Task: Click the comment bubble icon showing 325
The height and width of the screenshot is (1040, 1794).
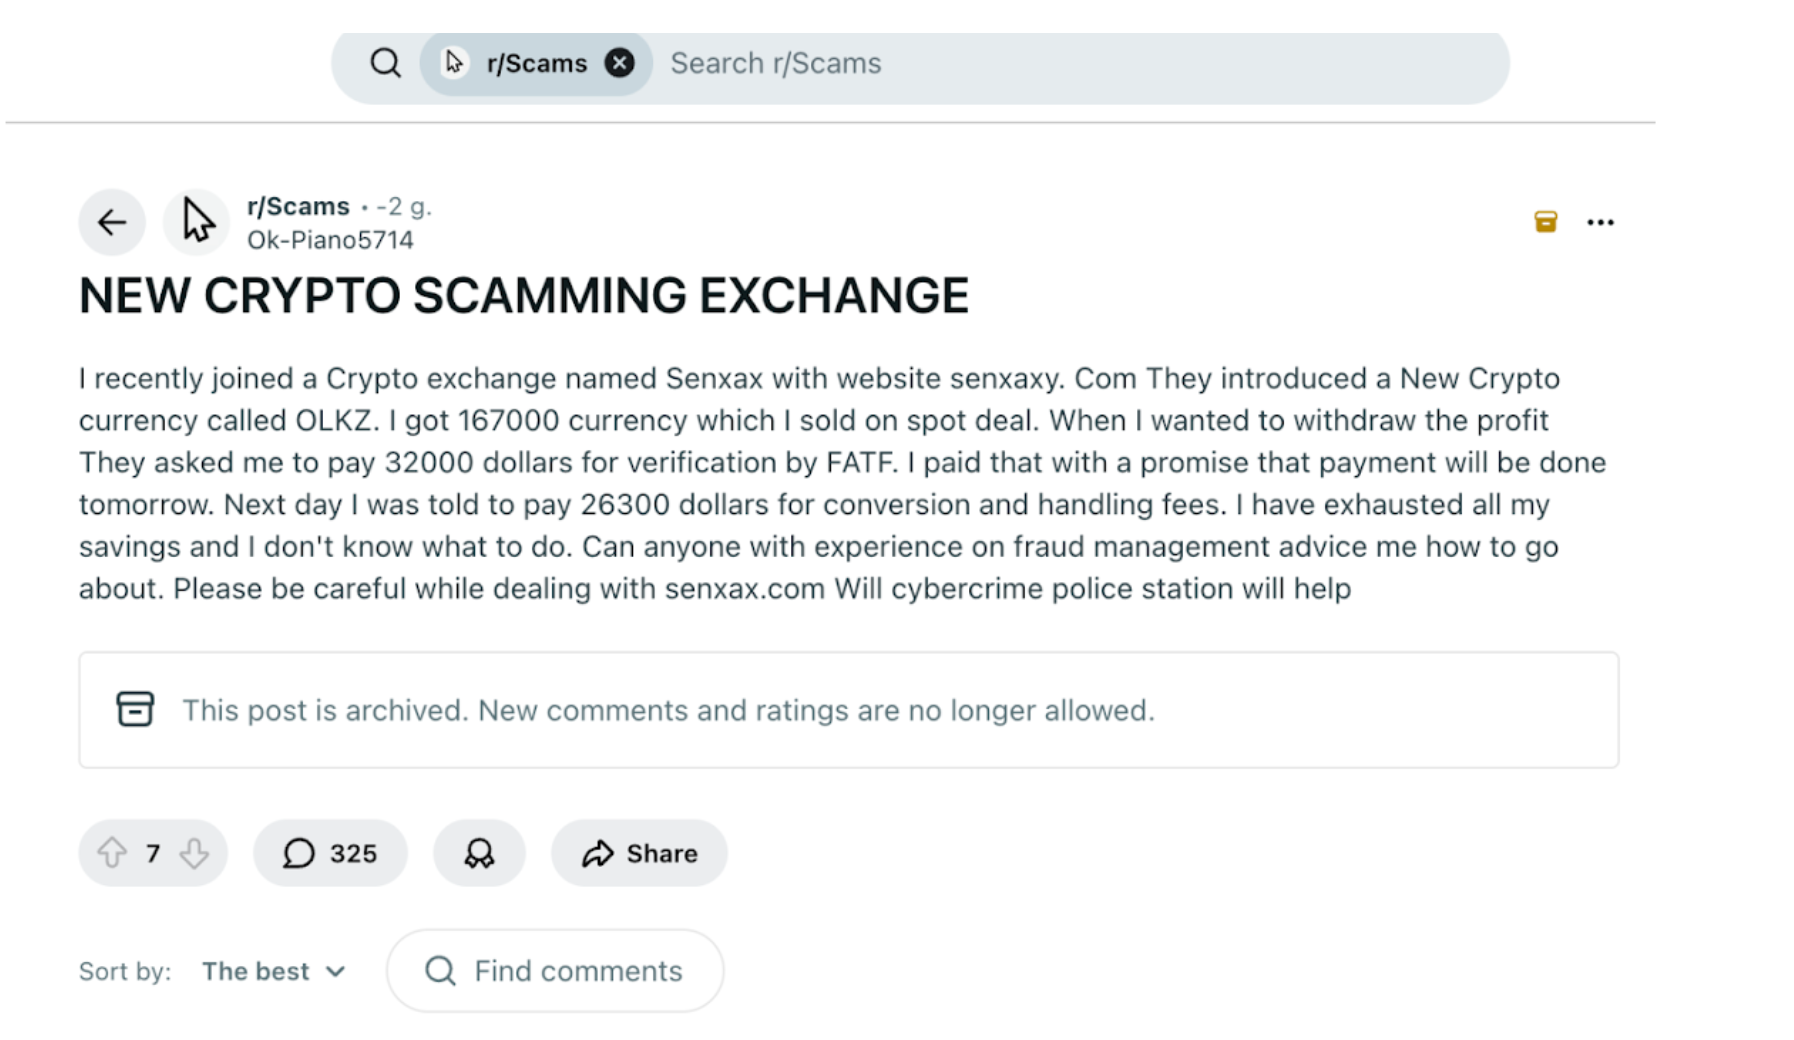Action: point(297,853)
